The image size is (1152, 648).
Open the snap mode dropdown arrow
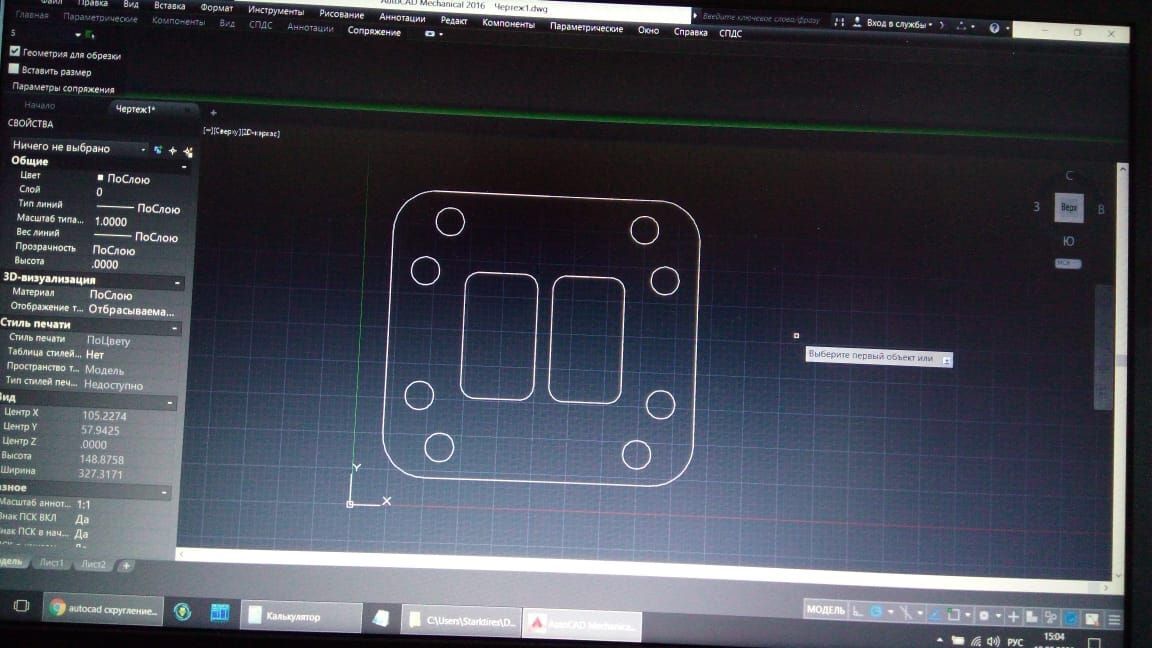click(x=890, y=612)
